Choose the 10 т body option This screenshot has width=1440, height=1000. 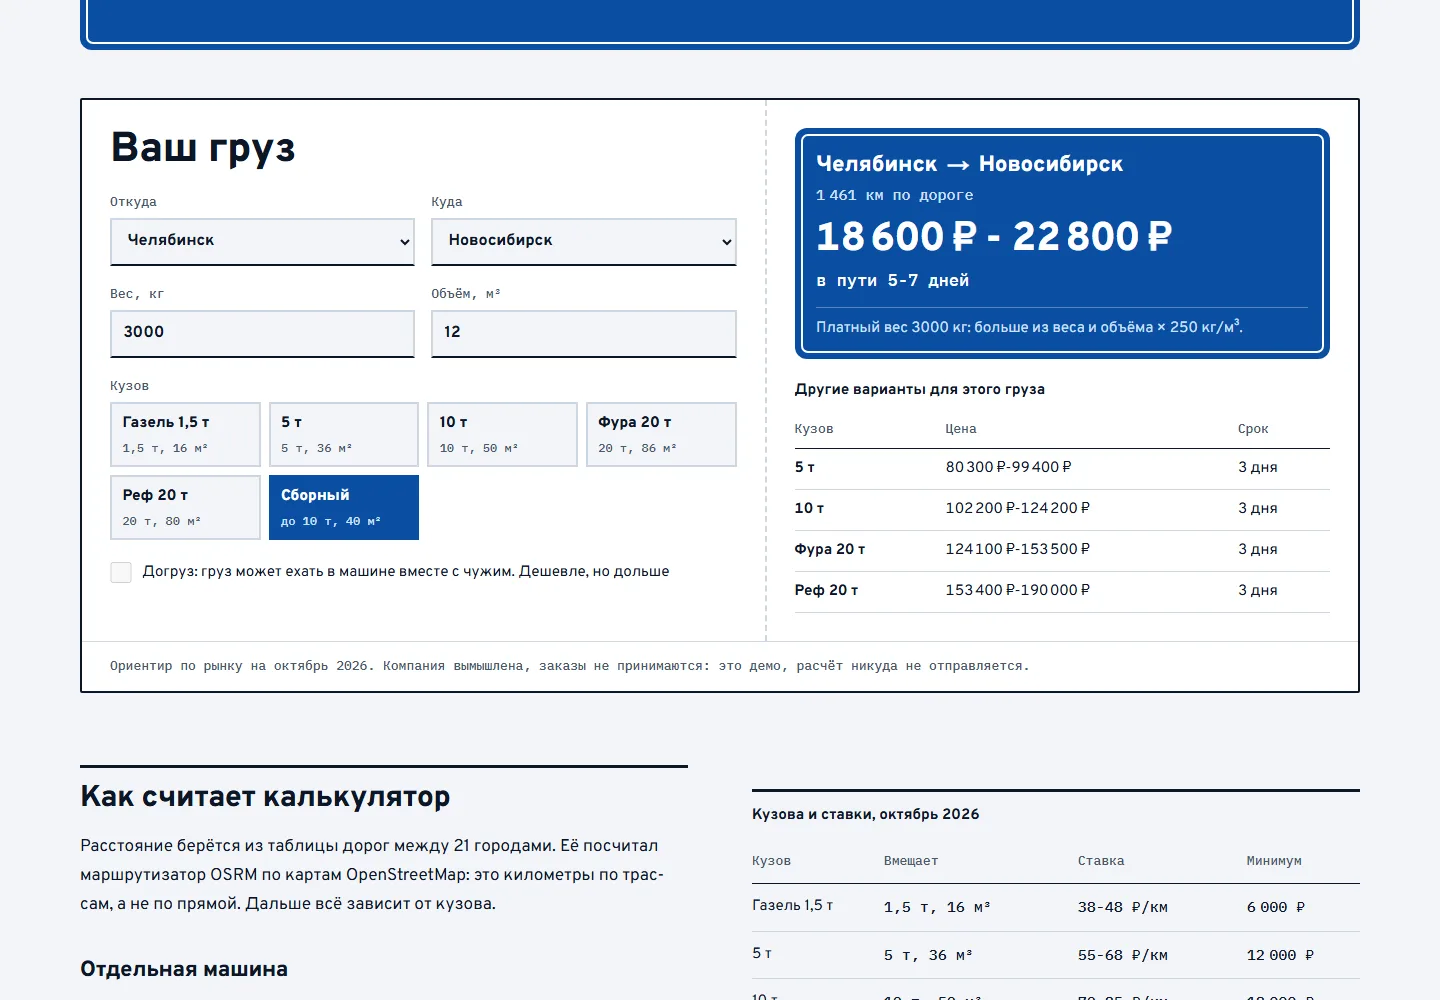502,434
